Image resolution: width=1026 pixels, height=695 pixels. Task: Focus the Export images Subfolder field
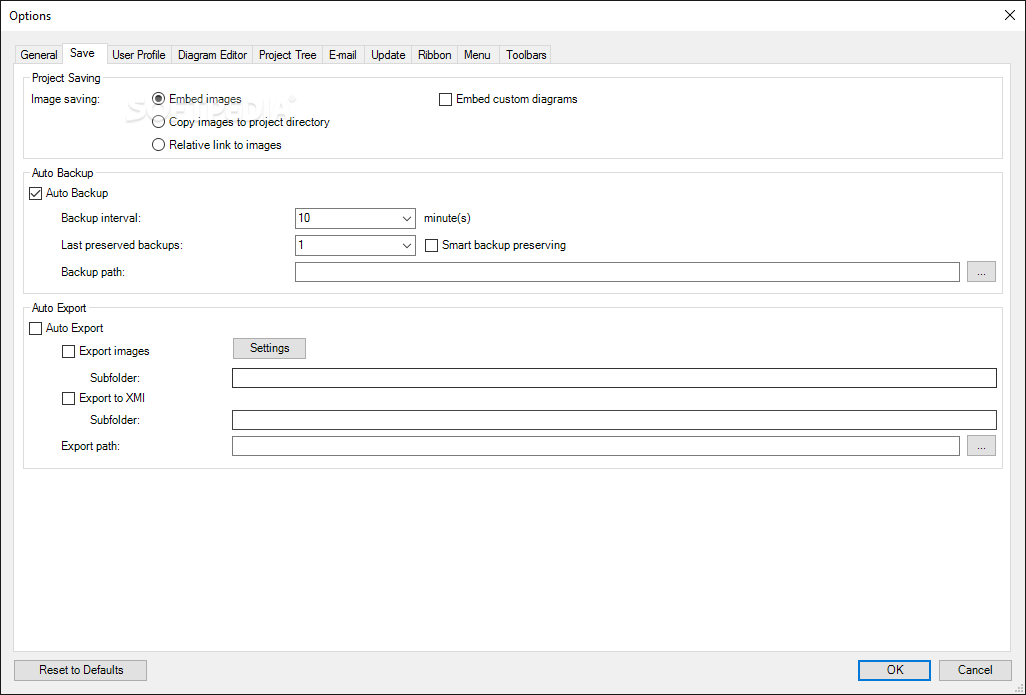(614, 378)
